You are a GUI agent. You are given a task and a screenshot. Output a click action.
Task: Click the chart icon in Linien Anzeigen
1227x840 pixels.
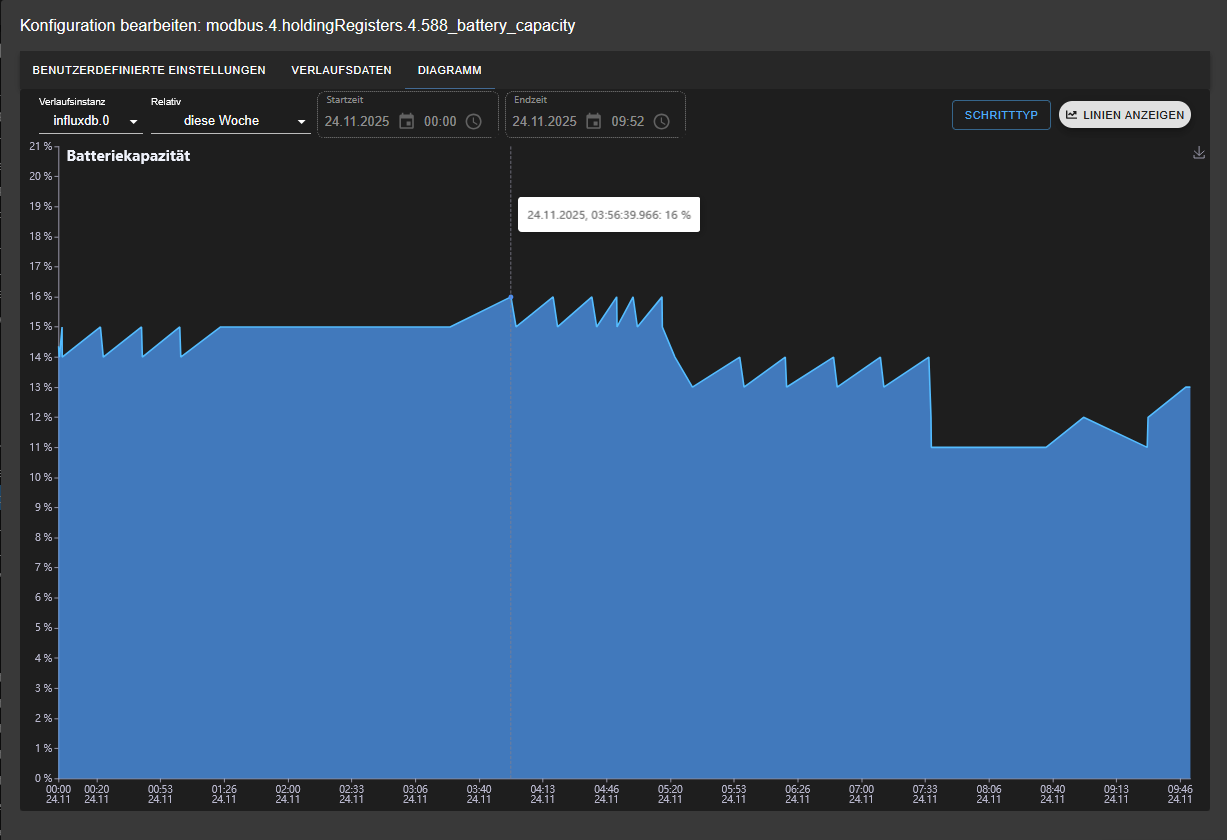[1072, 115]
